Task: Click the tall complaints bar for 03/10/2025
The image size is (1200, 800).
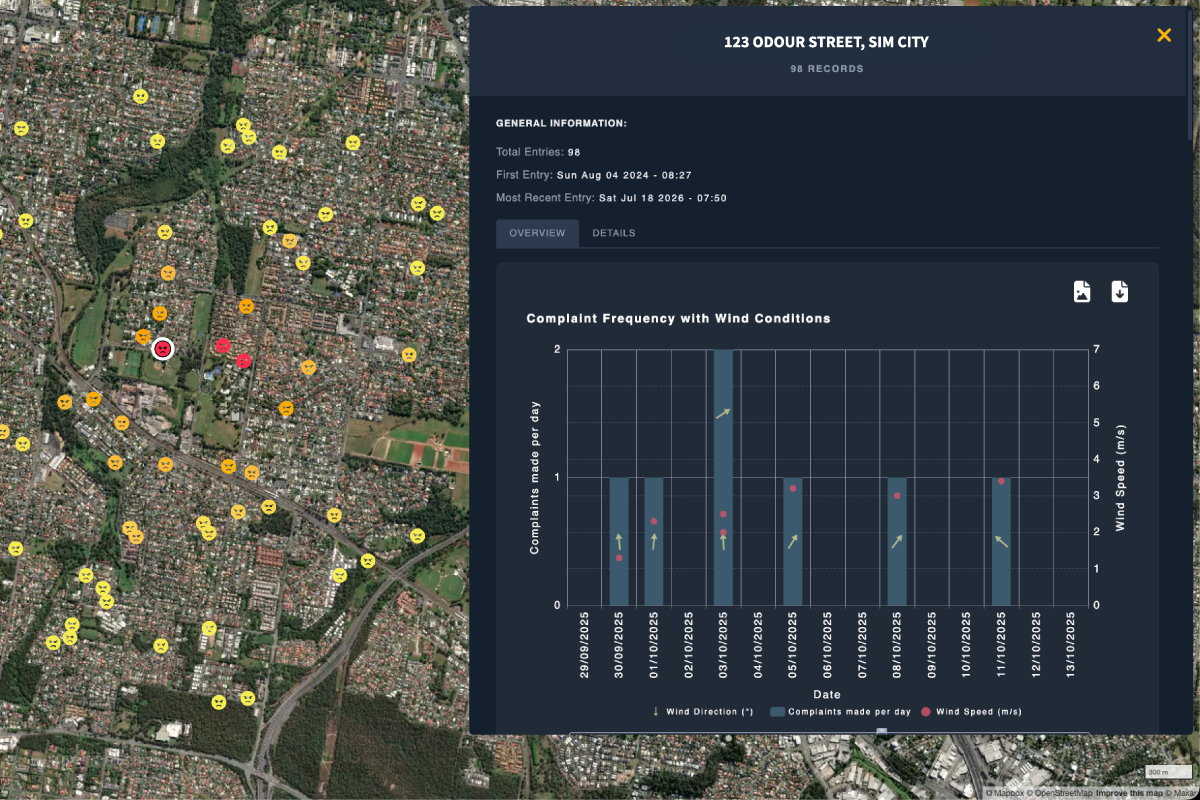Action: pyautogui.click(x=723, y=477)
